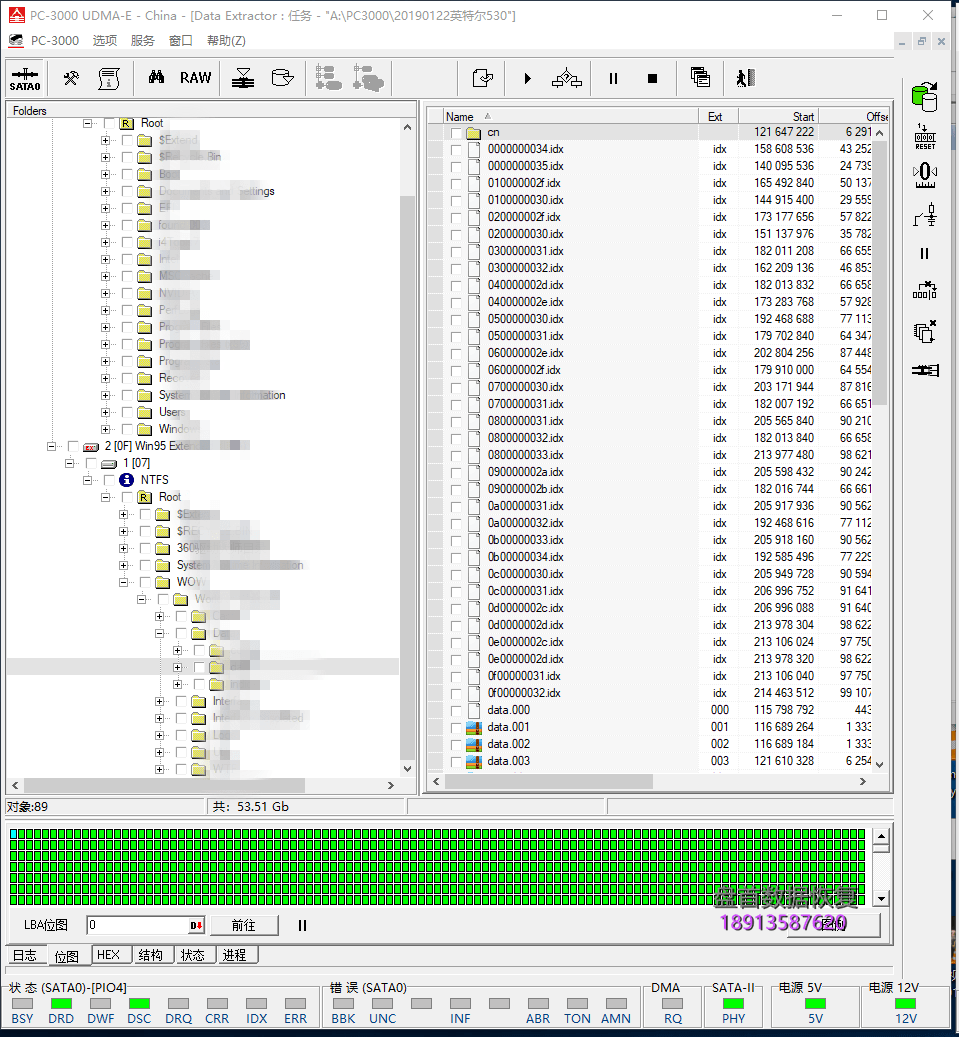This screenshot has width=959, height=1037.
Task: Click the zero counter icon in sidebar
Action: click(x=925, y=175)
